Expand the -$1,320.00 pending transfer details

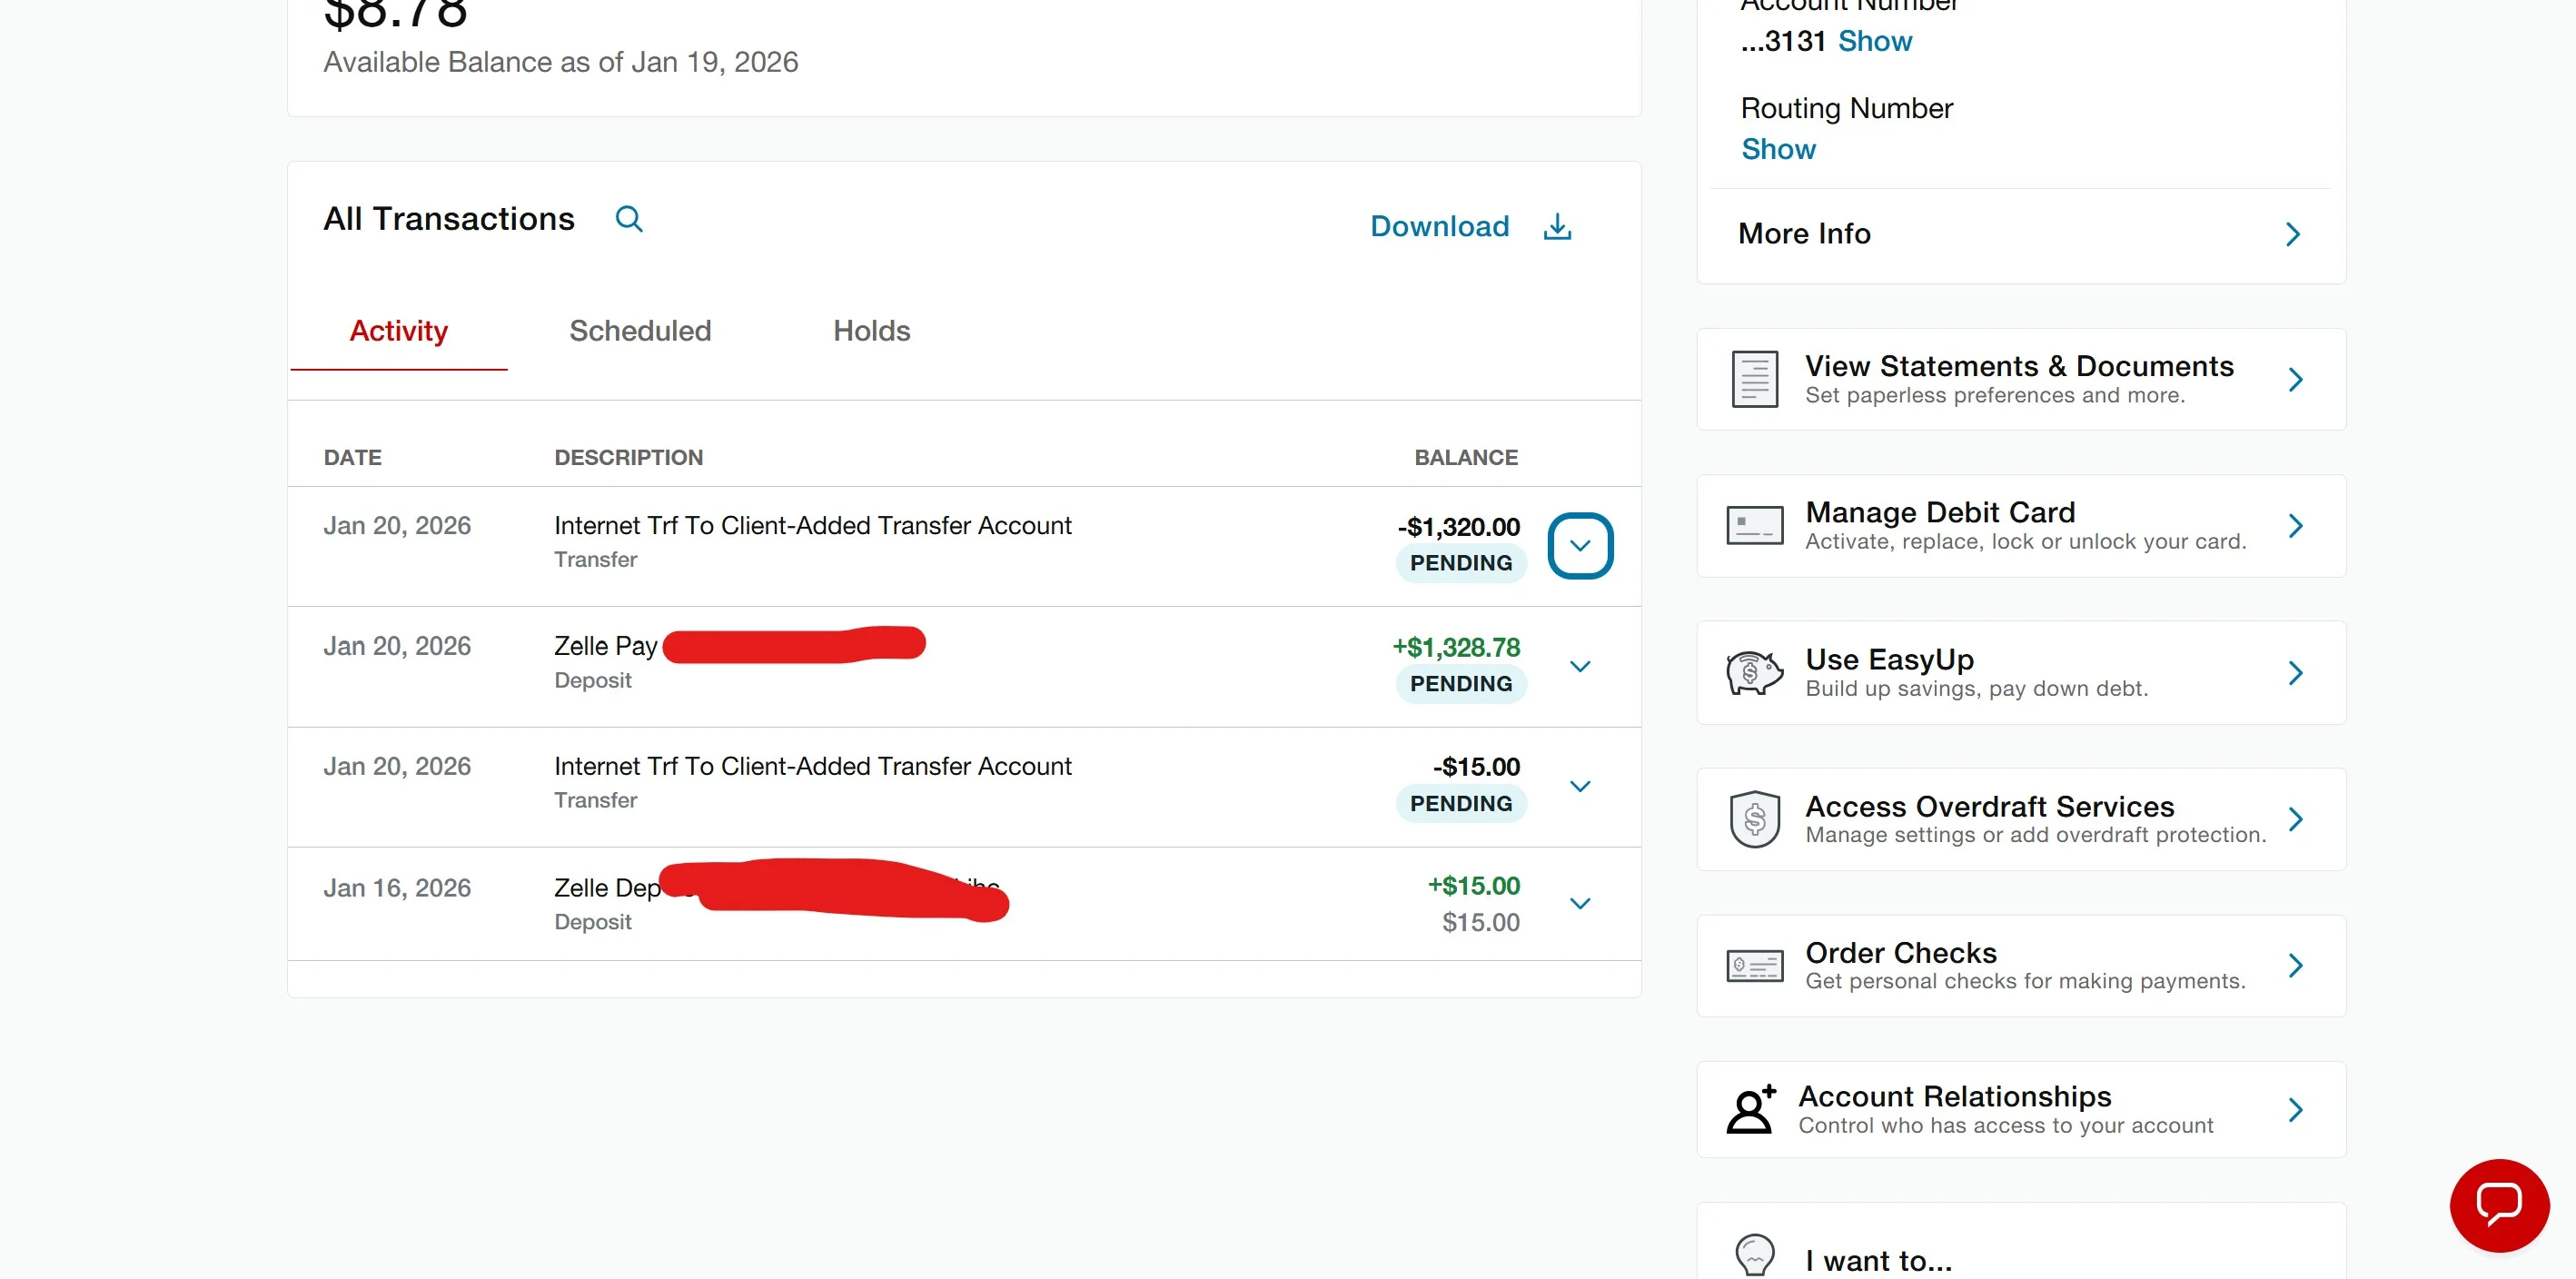click(1580, 545)
